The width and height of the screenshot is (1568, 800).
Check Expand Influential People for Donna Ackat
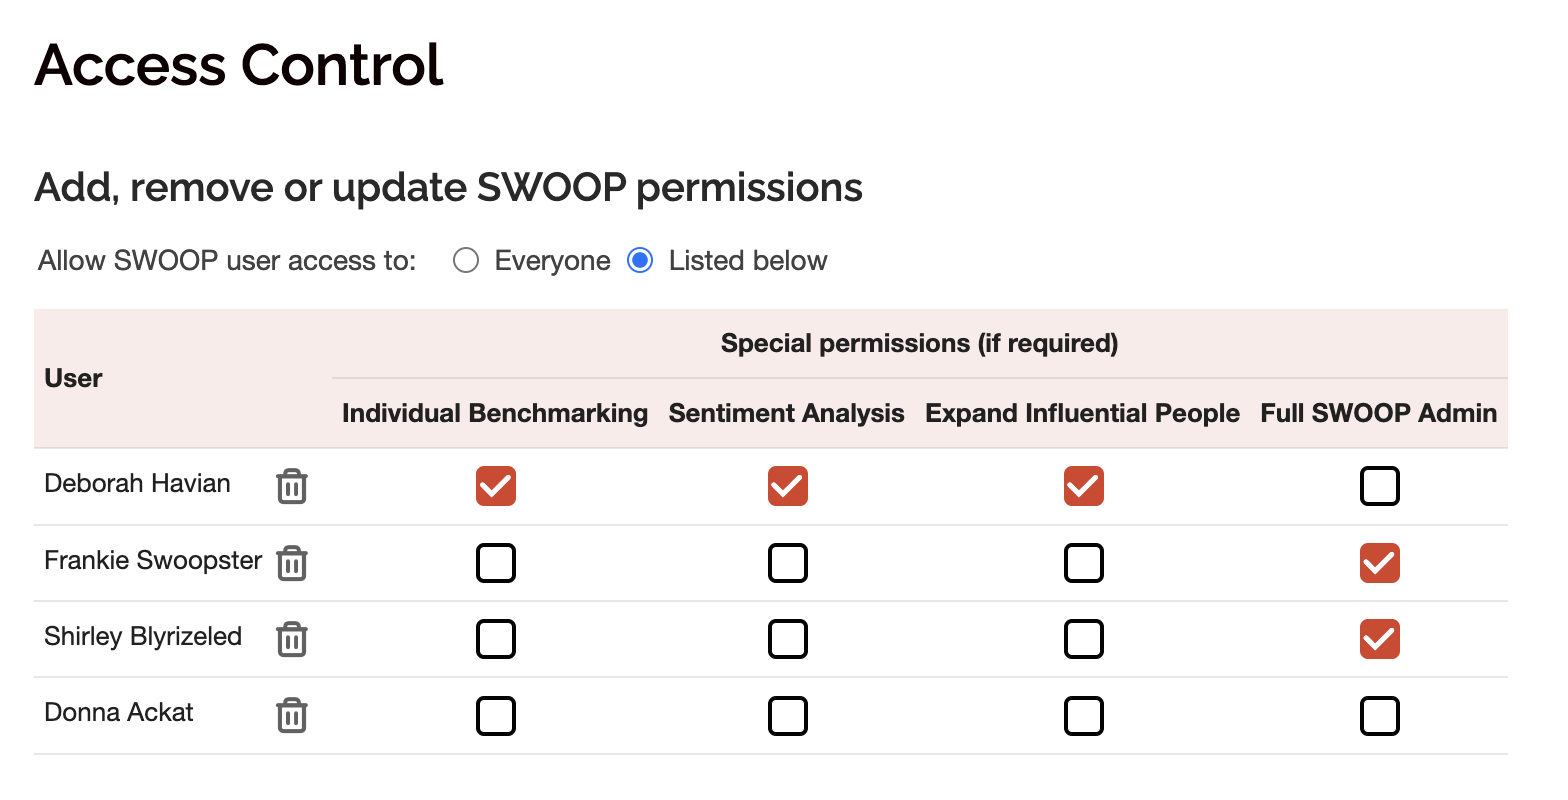point(1083,716)
